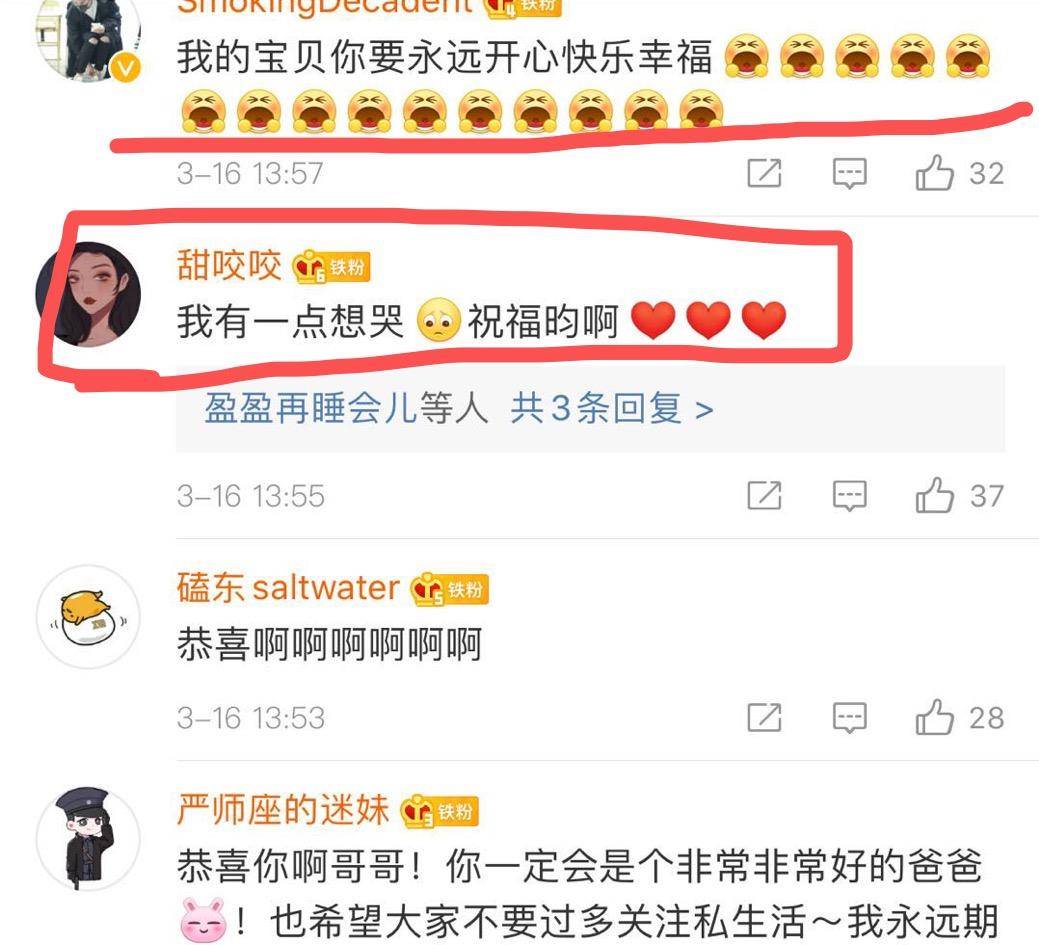Expand 共3条回复 replies thread
This screenshot has height=945, width=1039.
tap(612, 408)
